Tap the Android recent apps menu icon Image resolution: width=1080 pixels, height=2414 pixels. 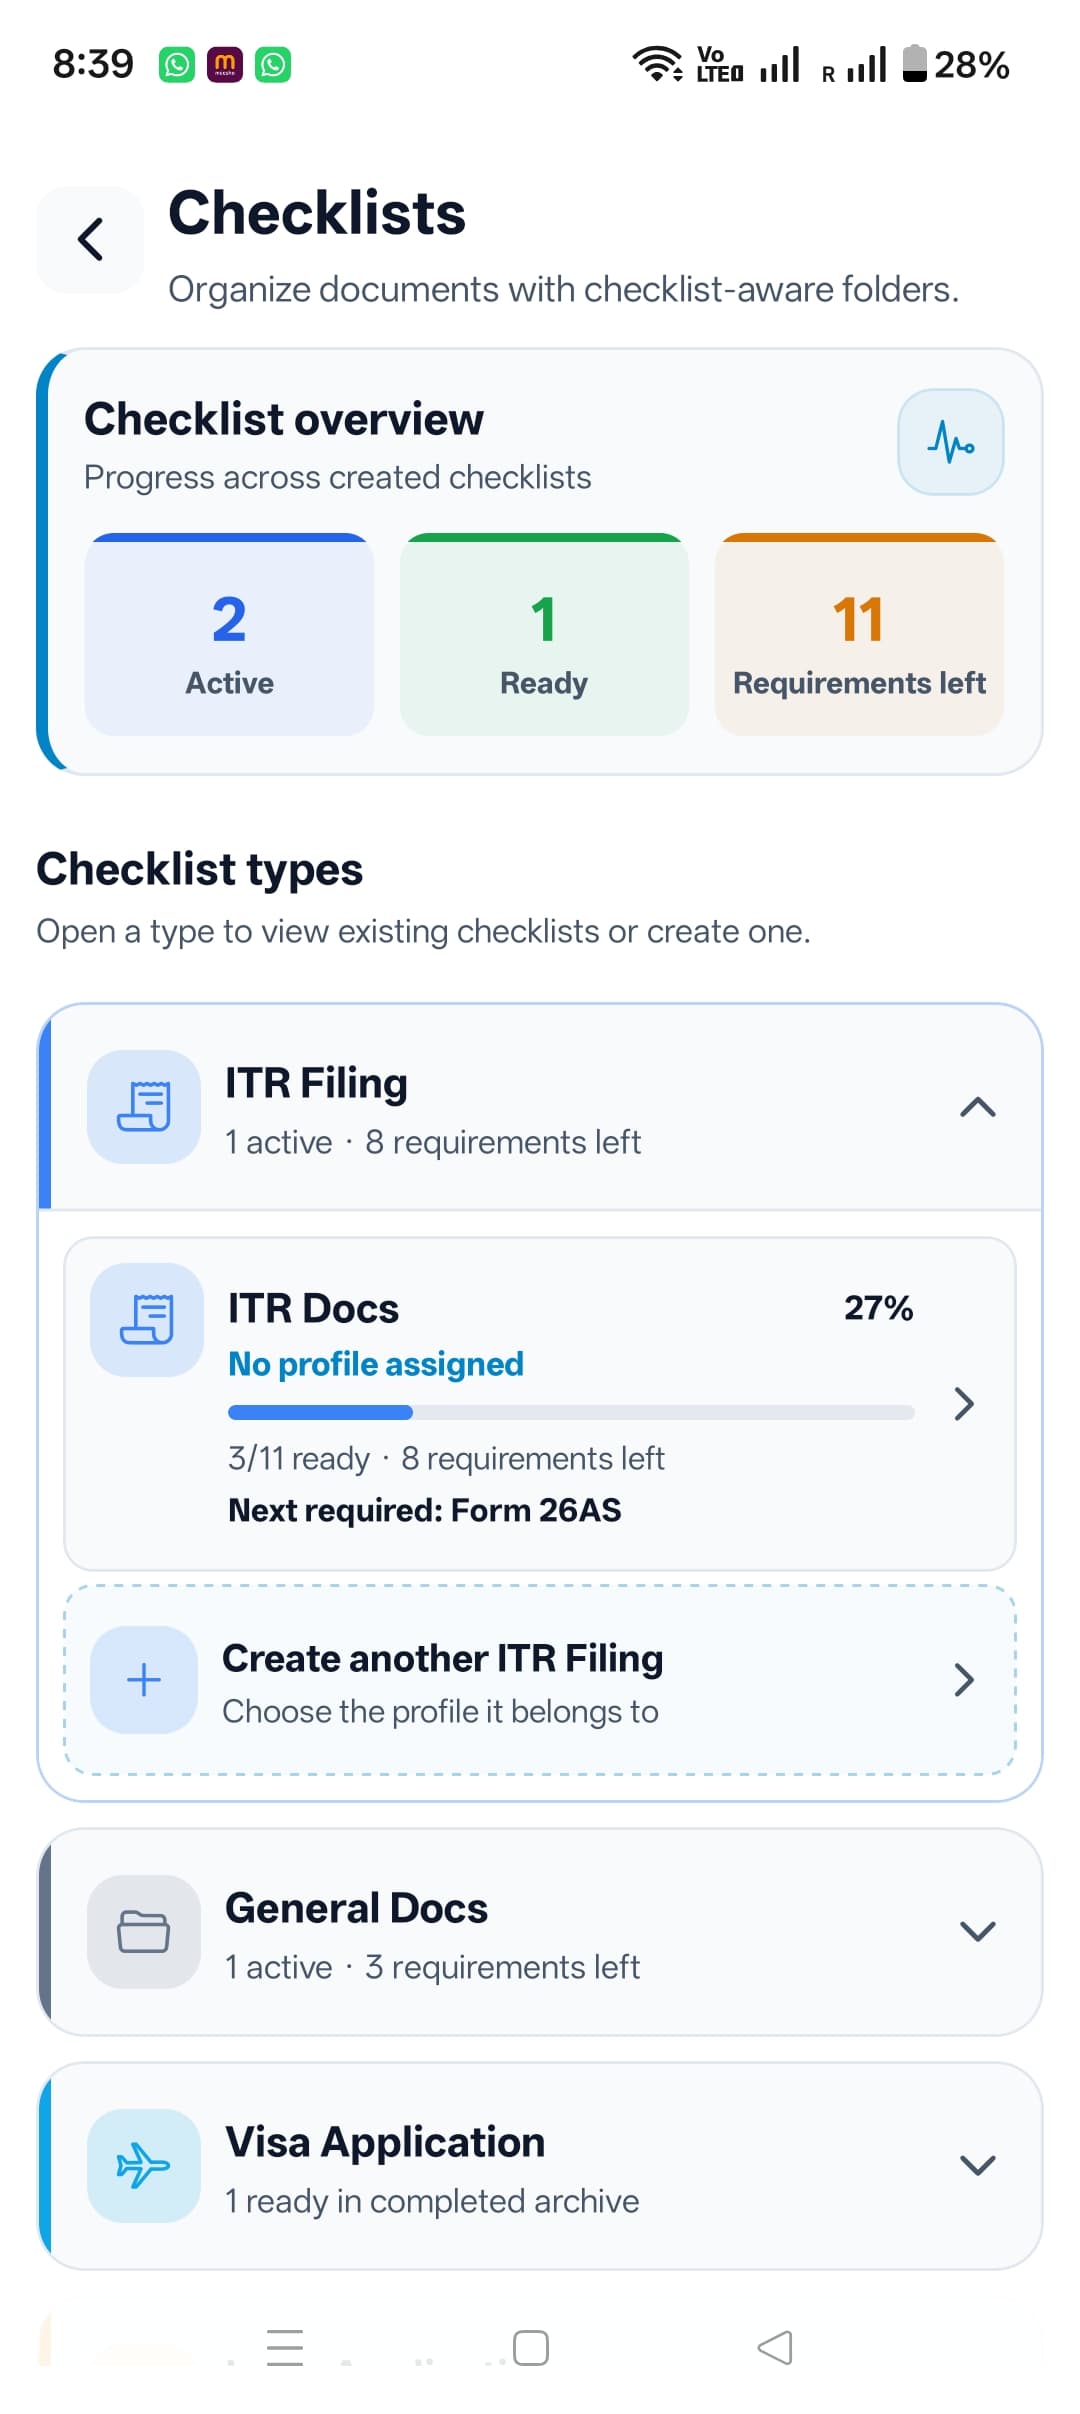[x=285, y=2347]
